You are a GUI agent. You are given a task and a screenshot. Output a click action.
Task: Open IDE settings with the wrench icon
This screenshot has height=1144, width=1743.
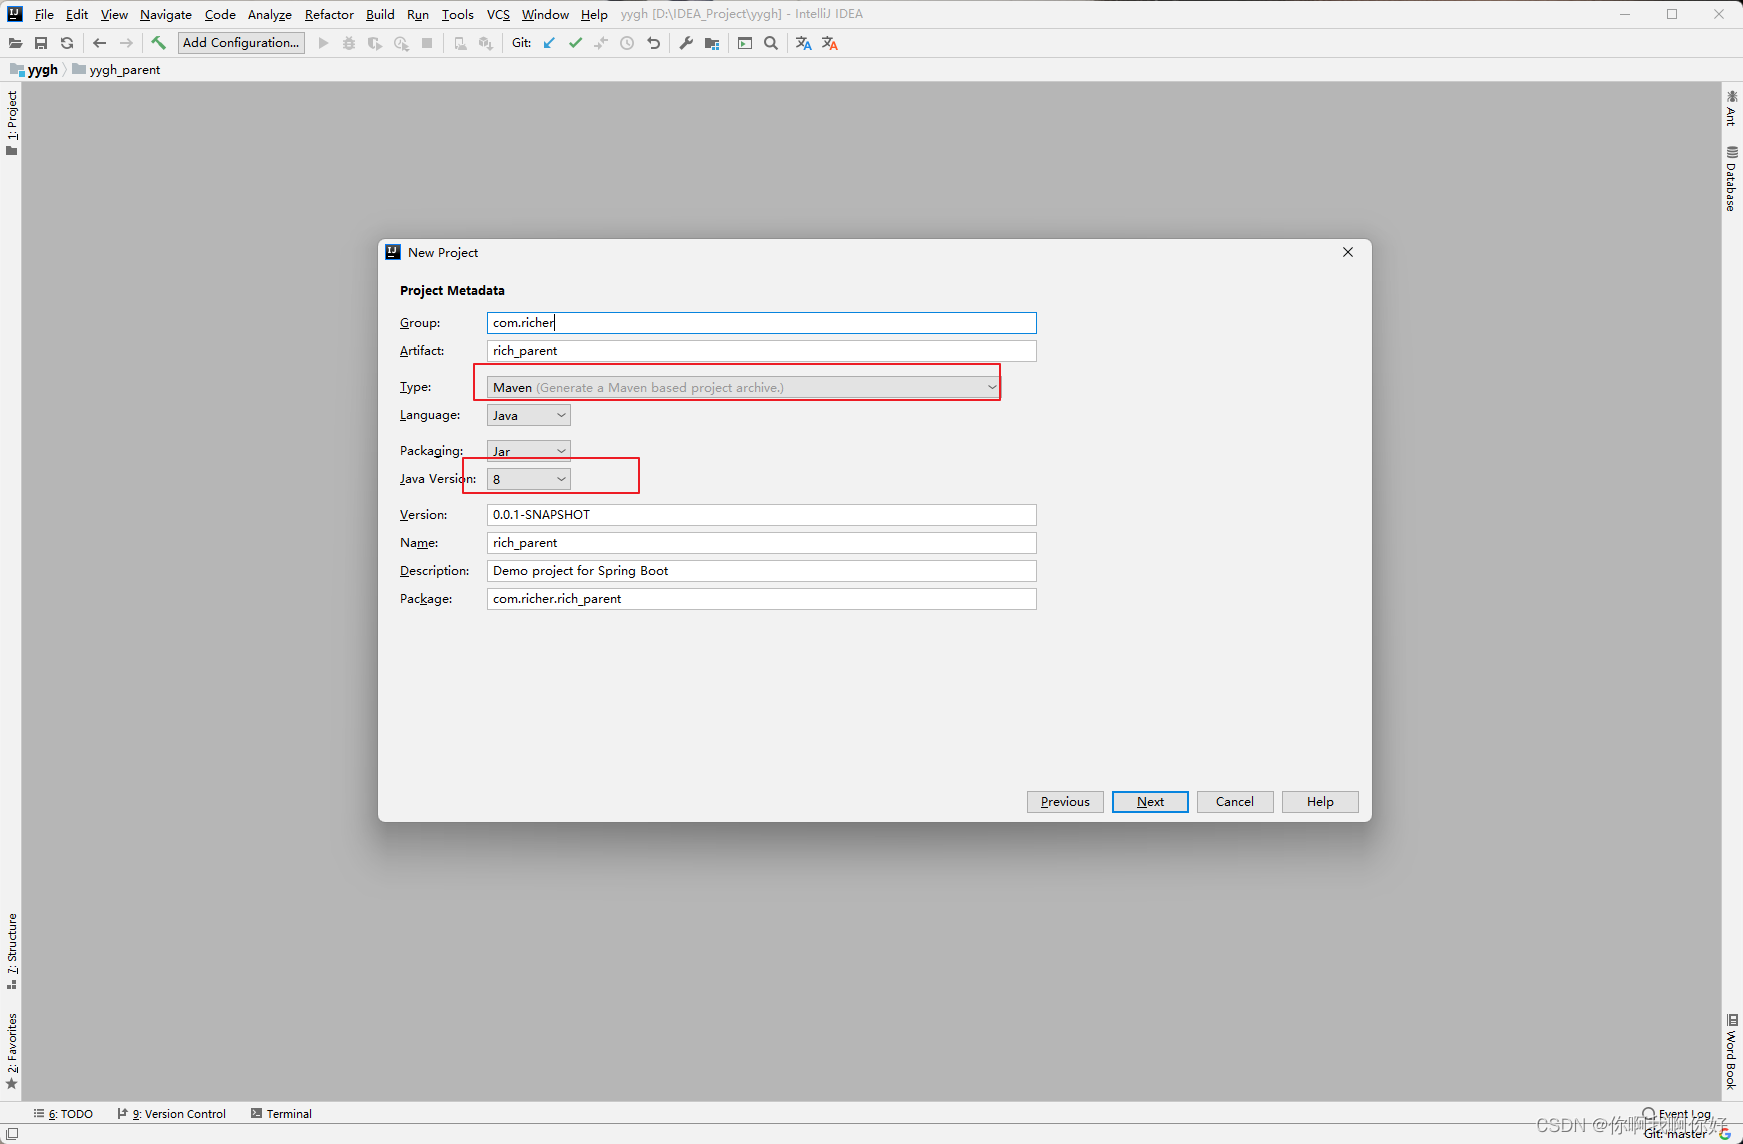(x=686, y=43)
